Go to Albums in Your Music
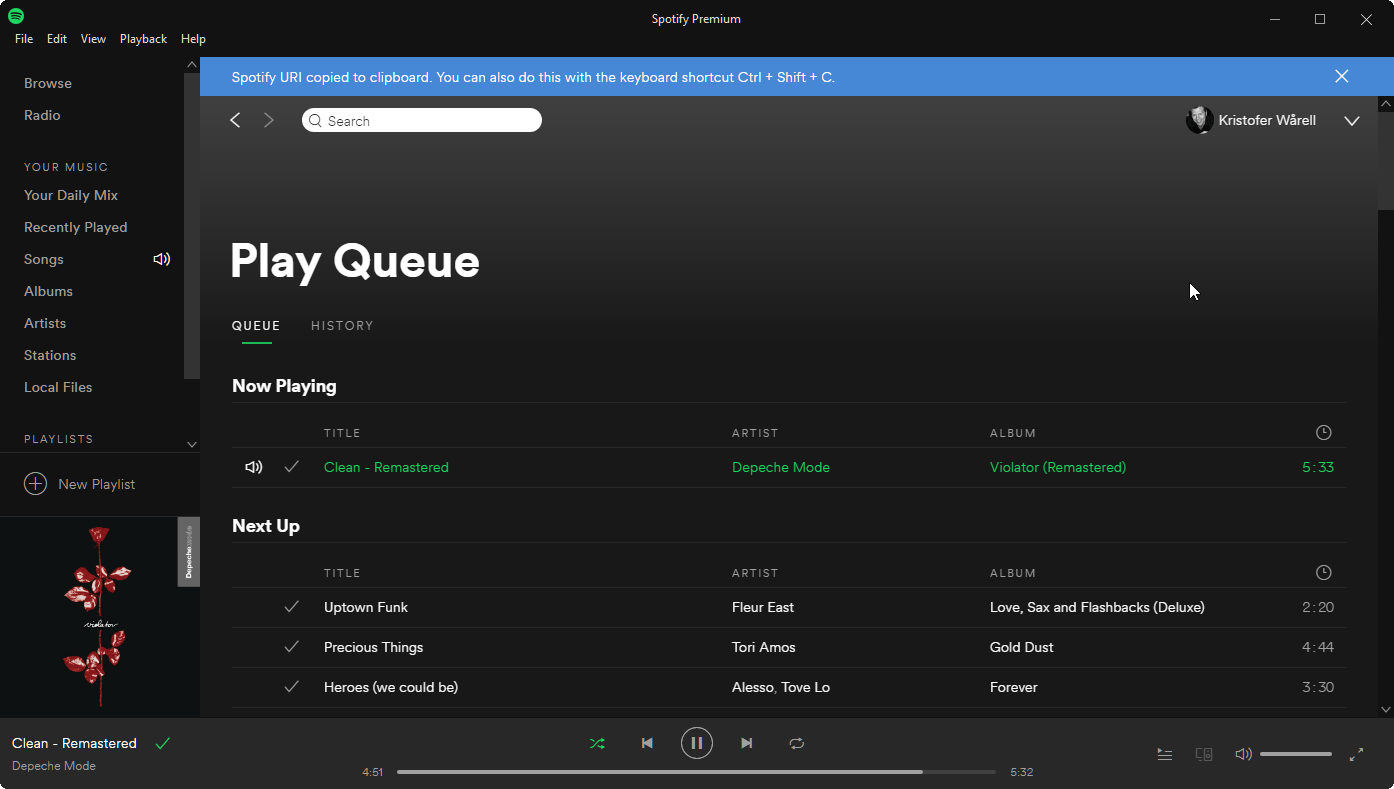Screen dimensions: 1394x789 pos(48,291)
